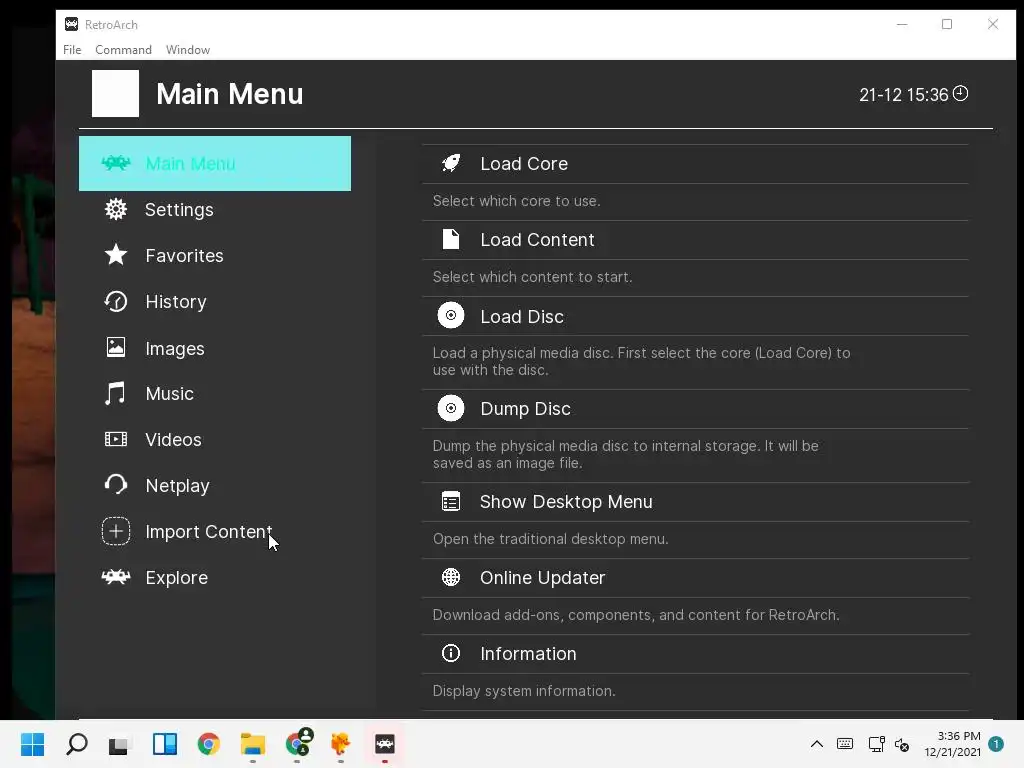Screen dimensions: 1024x768
Task: Click the disc icon for Load Disc
Action: pyautogui.click(x=451, y=315)
